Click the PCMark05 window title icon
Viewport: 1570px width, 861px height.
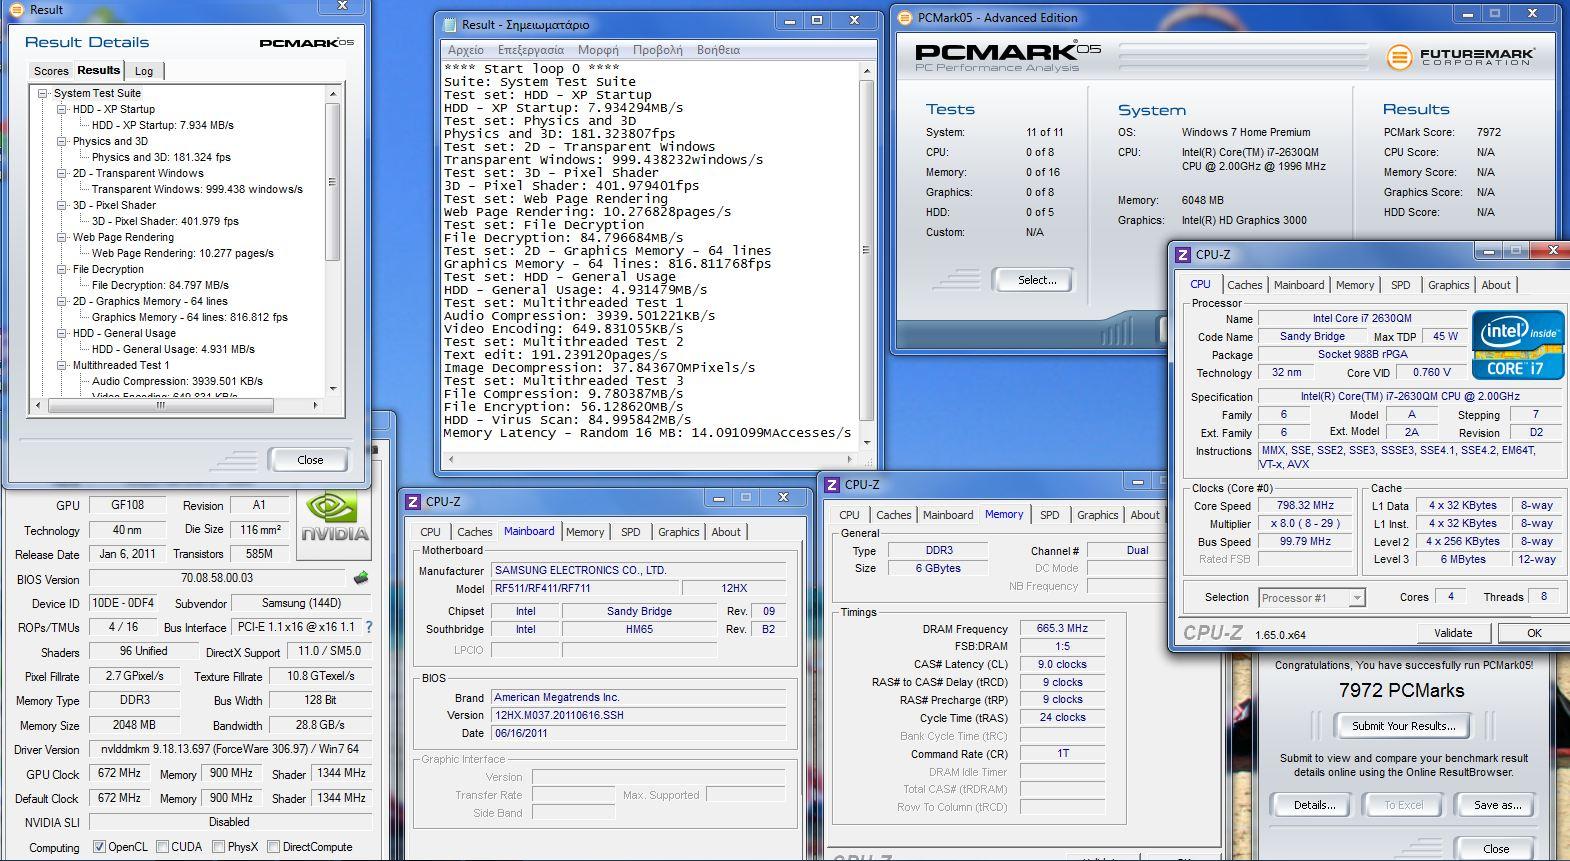tap(906, 18)
